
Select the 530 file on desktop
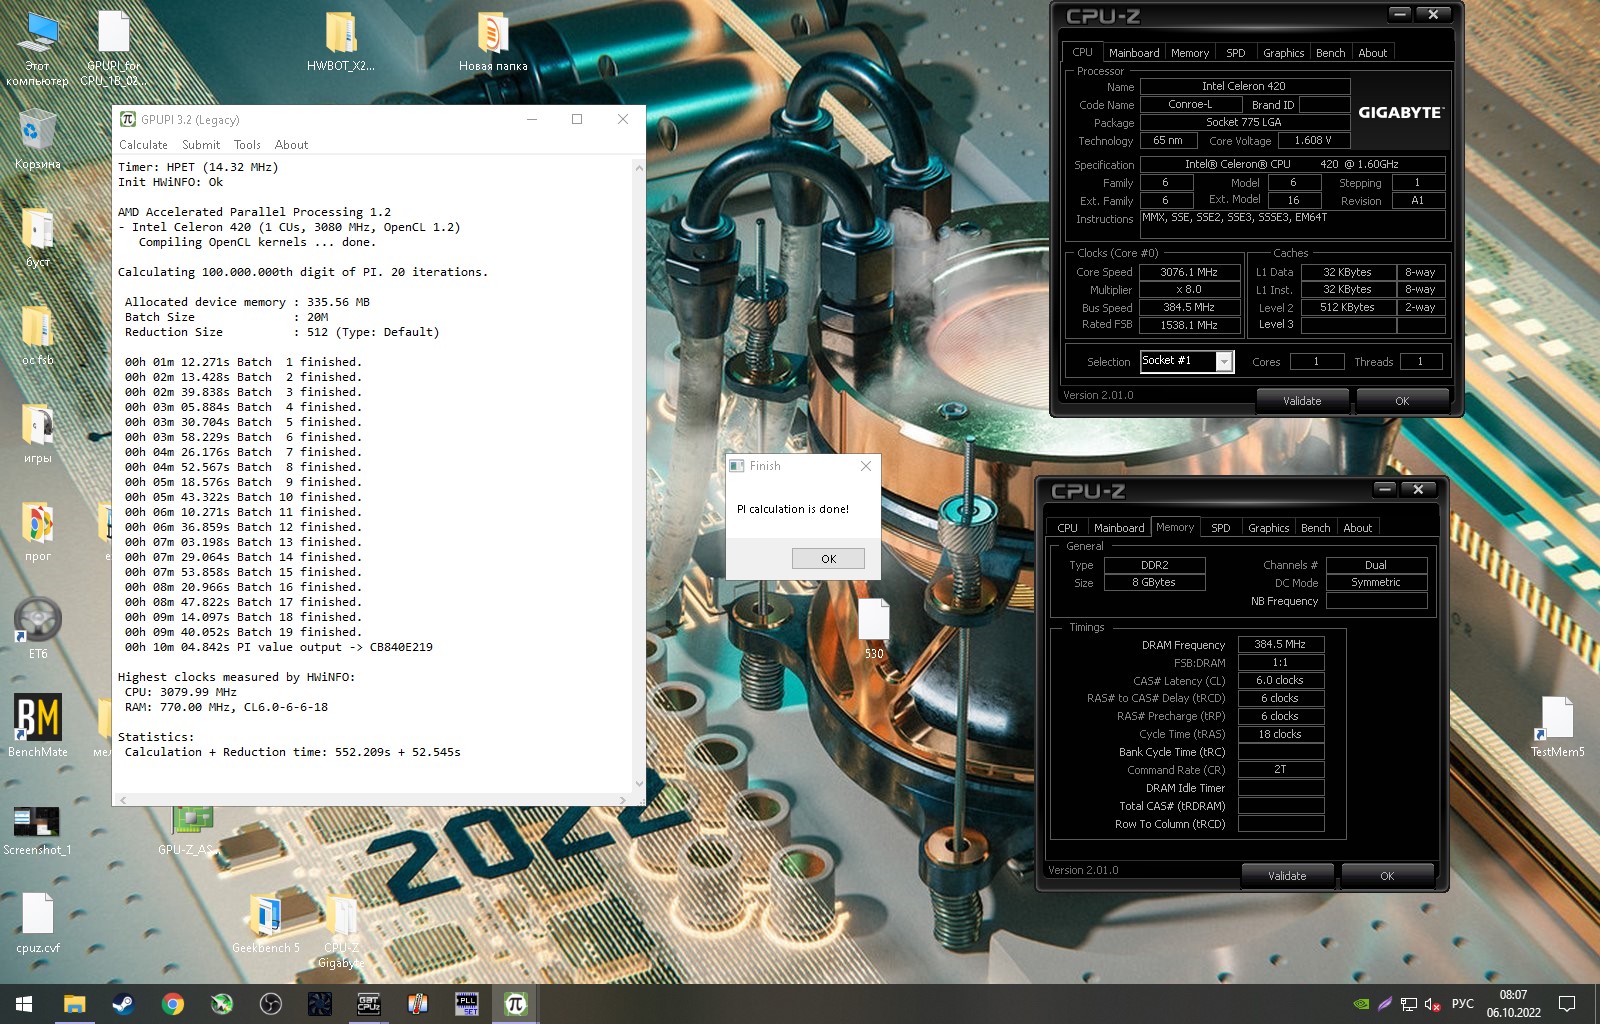[874, 629]
